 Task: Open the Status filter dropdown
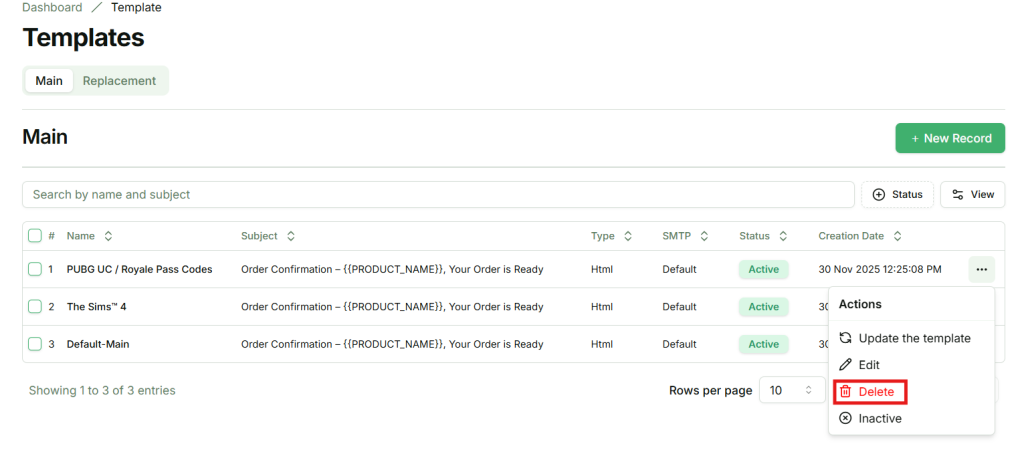[x=897, y=194]
